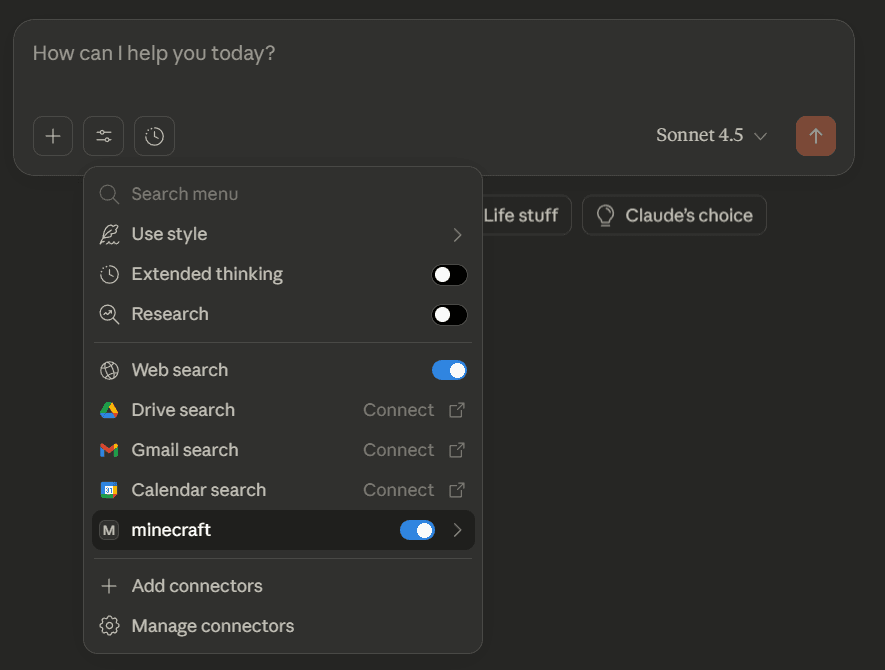The image size is (885, 670).
Task: Click the Google Drive icon
Action: click(x=109, y=410)
